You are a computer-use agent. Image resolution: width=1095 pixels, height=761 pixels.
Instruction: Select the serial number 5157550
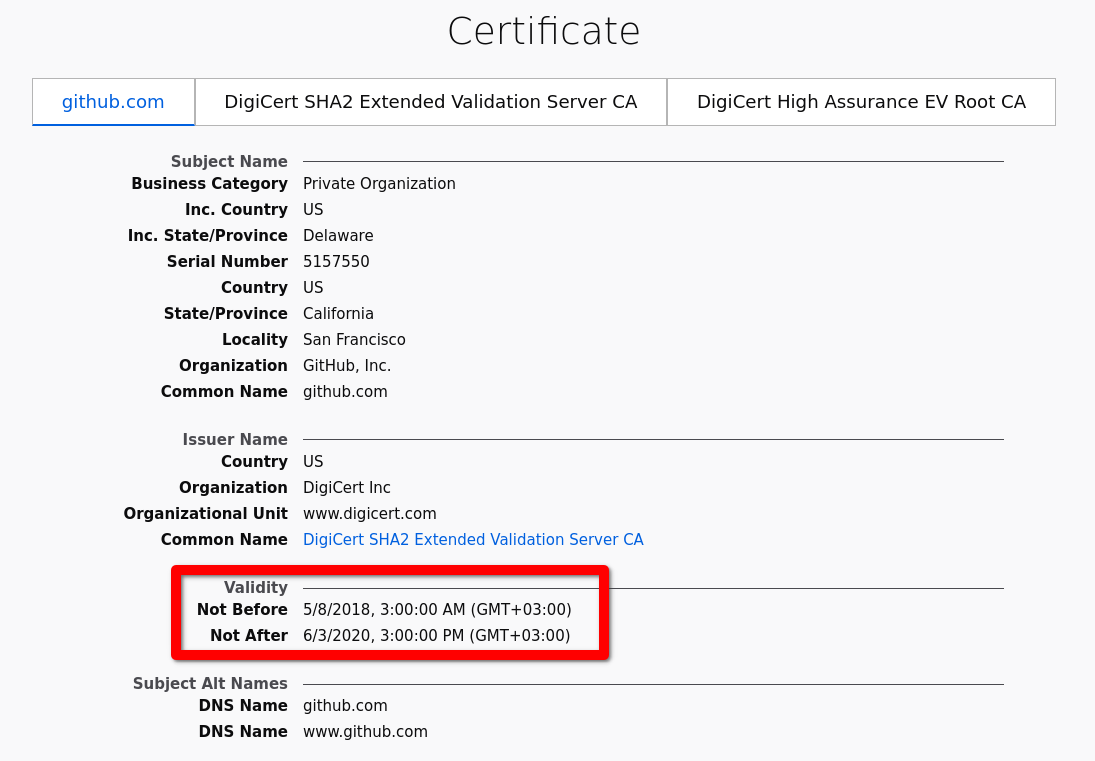coord(336,262)
